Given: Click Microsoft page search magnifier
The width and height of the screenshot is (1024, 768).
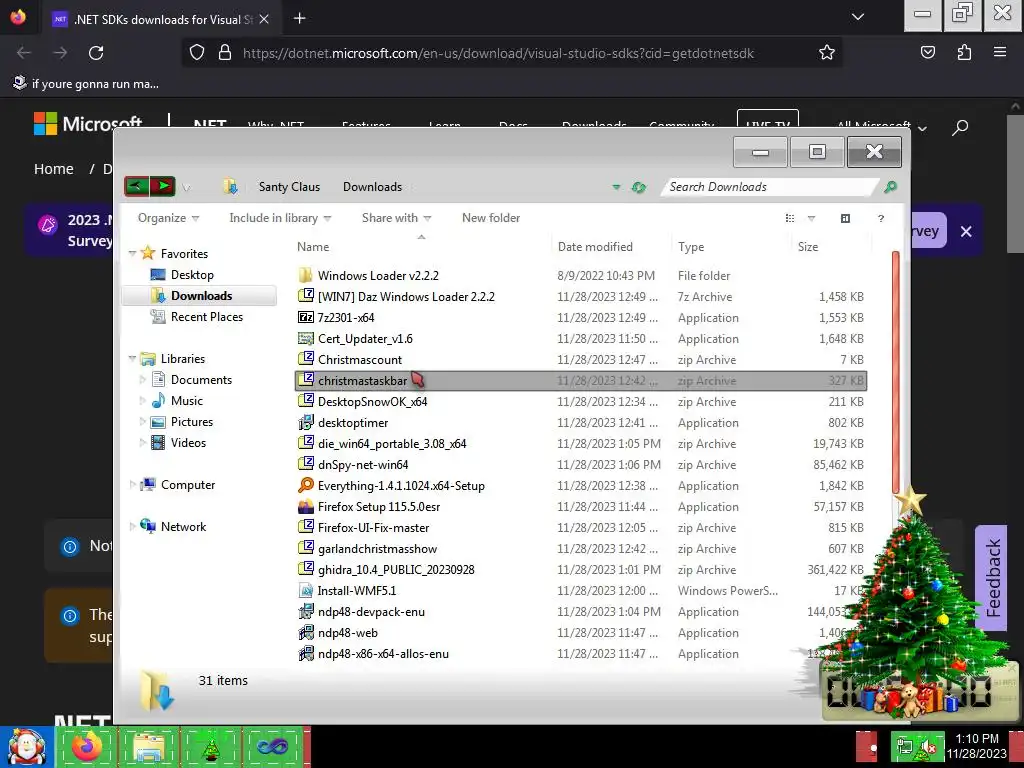Looking at the screenshot, I should (x=959, y=127).
